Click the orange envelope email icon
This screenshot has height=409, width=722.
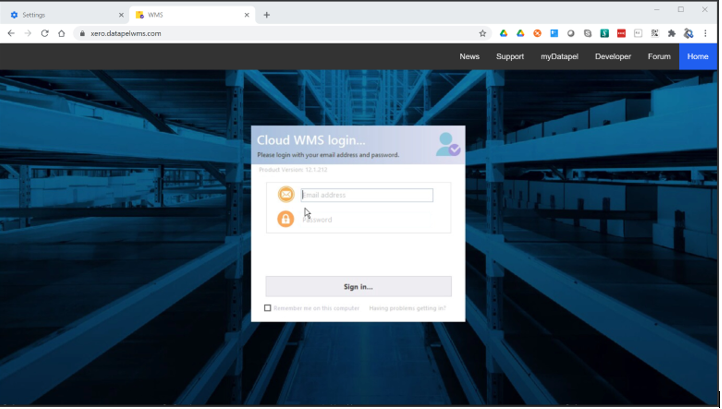tap(285, 194)
